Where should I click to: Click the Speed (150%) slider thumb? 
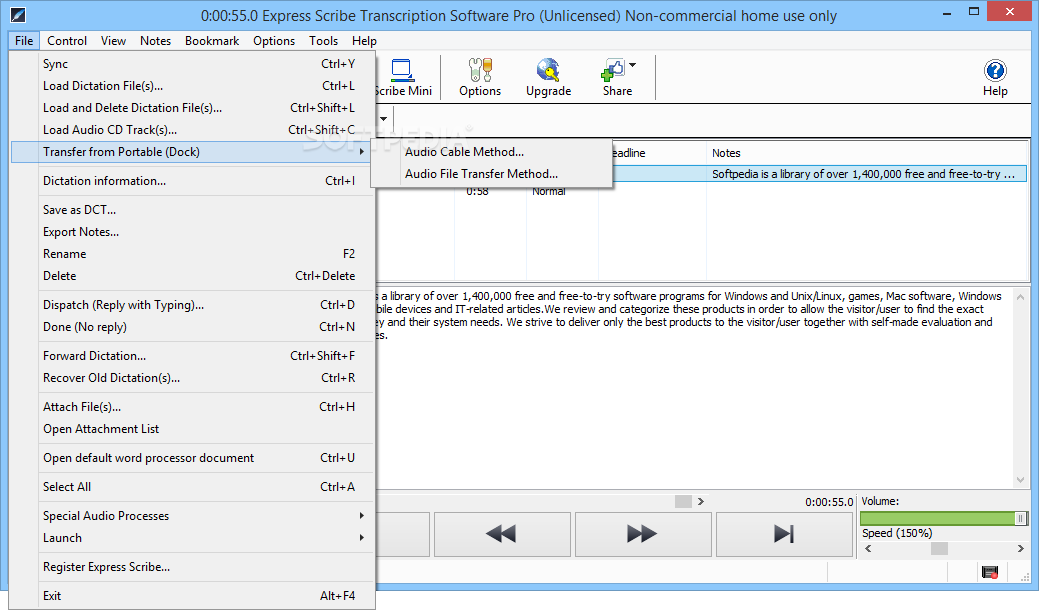(939, 548)
